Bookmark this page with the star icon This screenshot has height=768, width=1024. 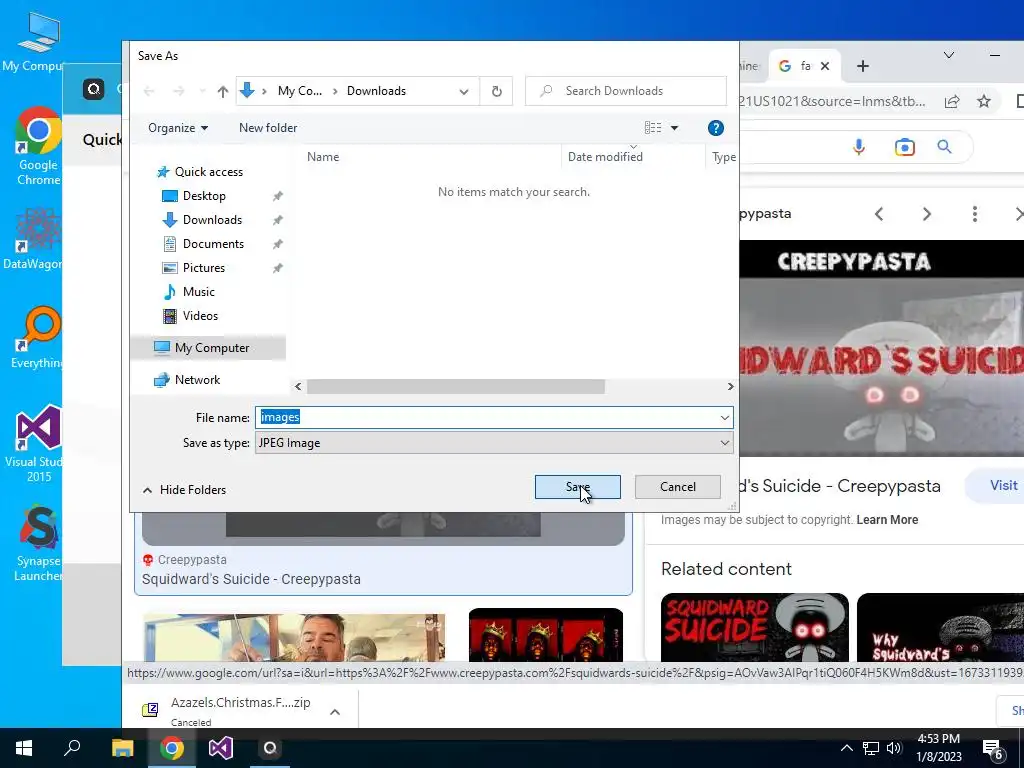[984, 101]
